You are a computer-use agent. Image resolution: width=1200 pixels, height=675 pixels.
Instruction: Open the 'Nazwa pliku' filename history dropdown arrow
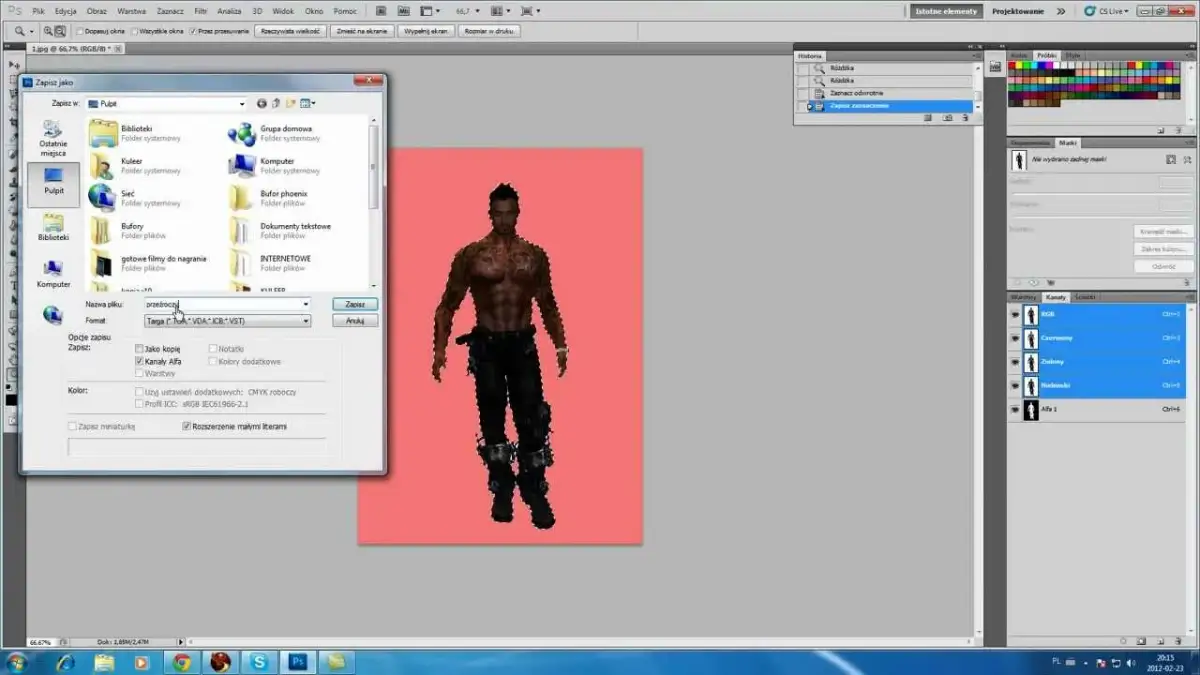(306, 304)
